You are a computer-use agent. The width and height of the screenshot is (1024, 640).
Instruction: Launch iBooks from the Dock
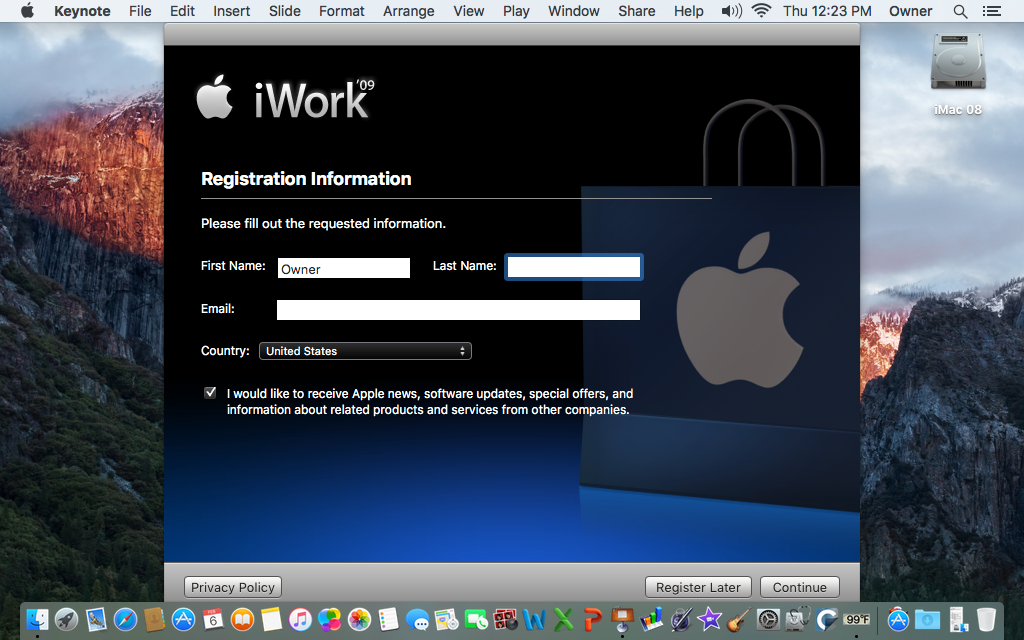[242, 619]
